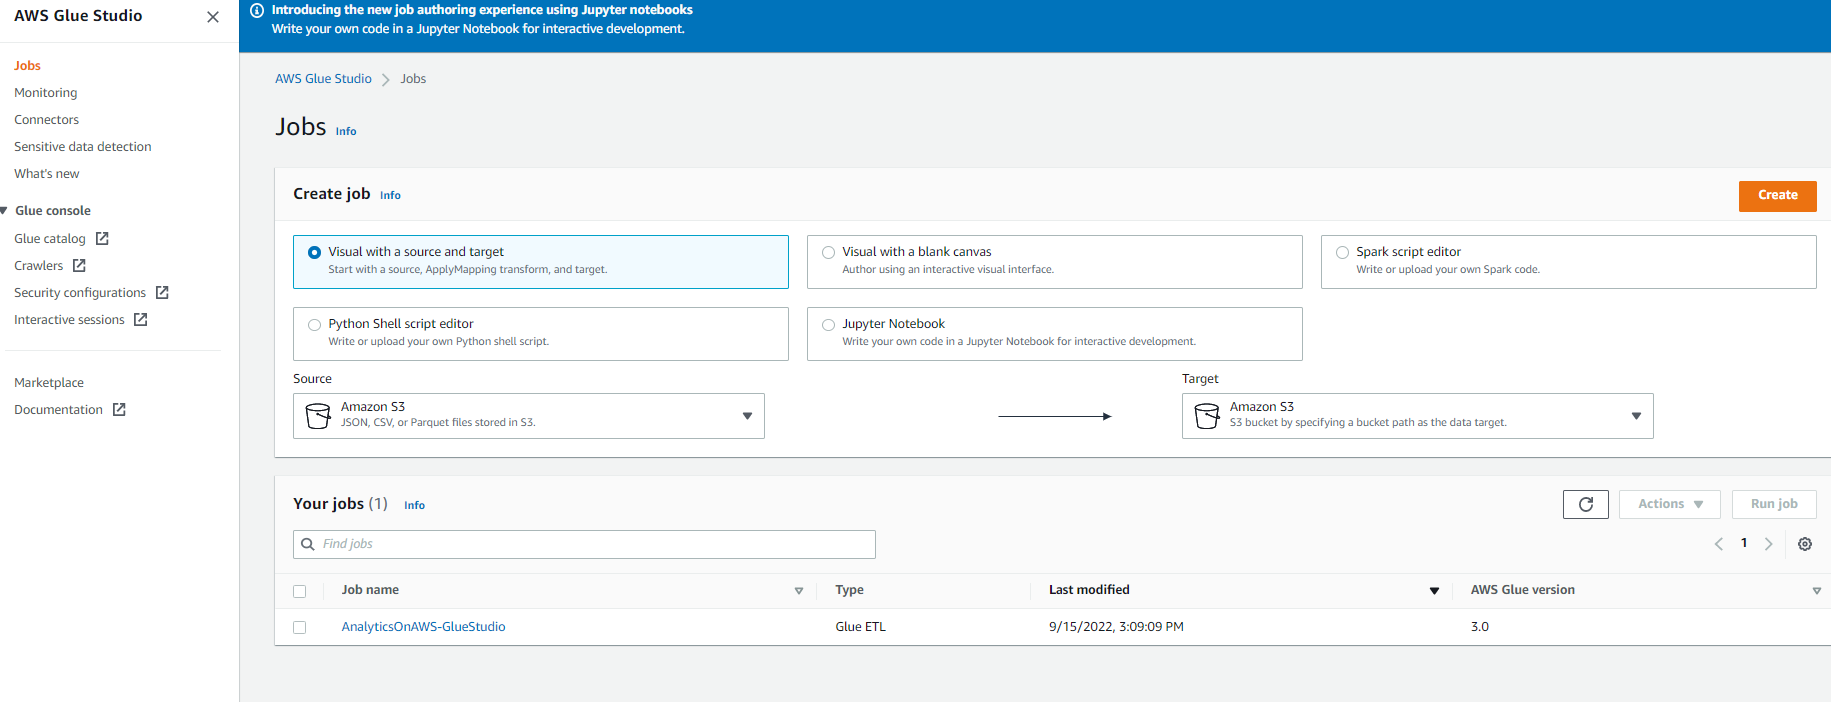This screenshot has height=702, width=1831.
Task: Click external link icon beside Documentation
Action: pos(119,409)
